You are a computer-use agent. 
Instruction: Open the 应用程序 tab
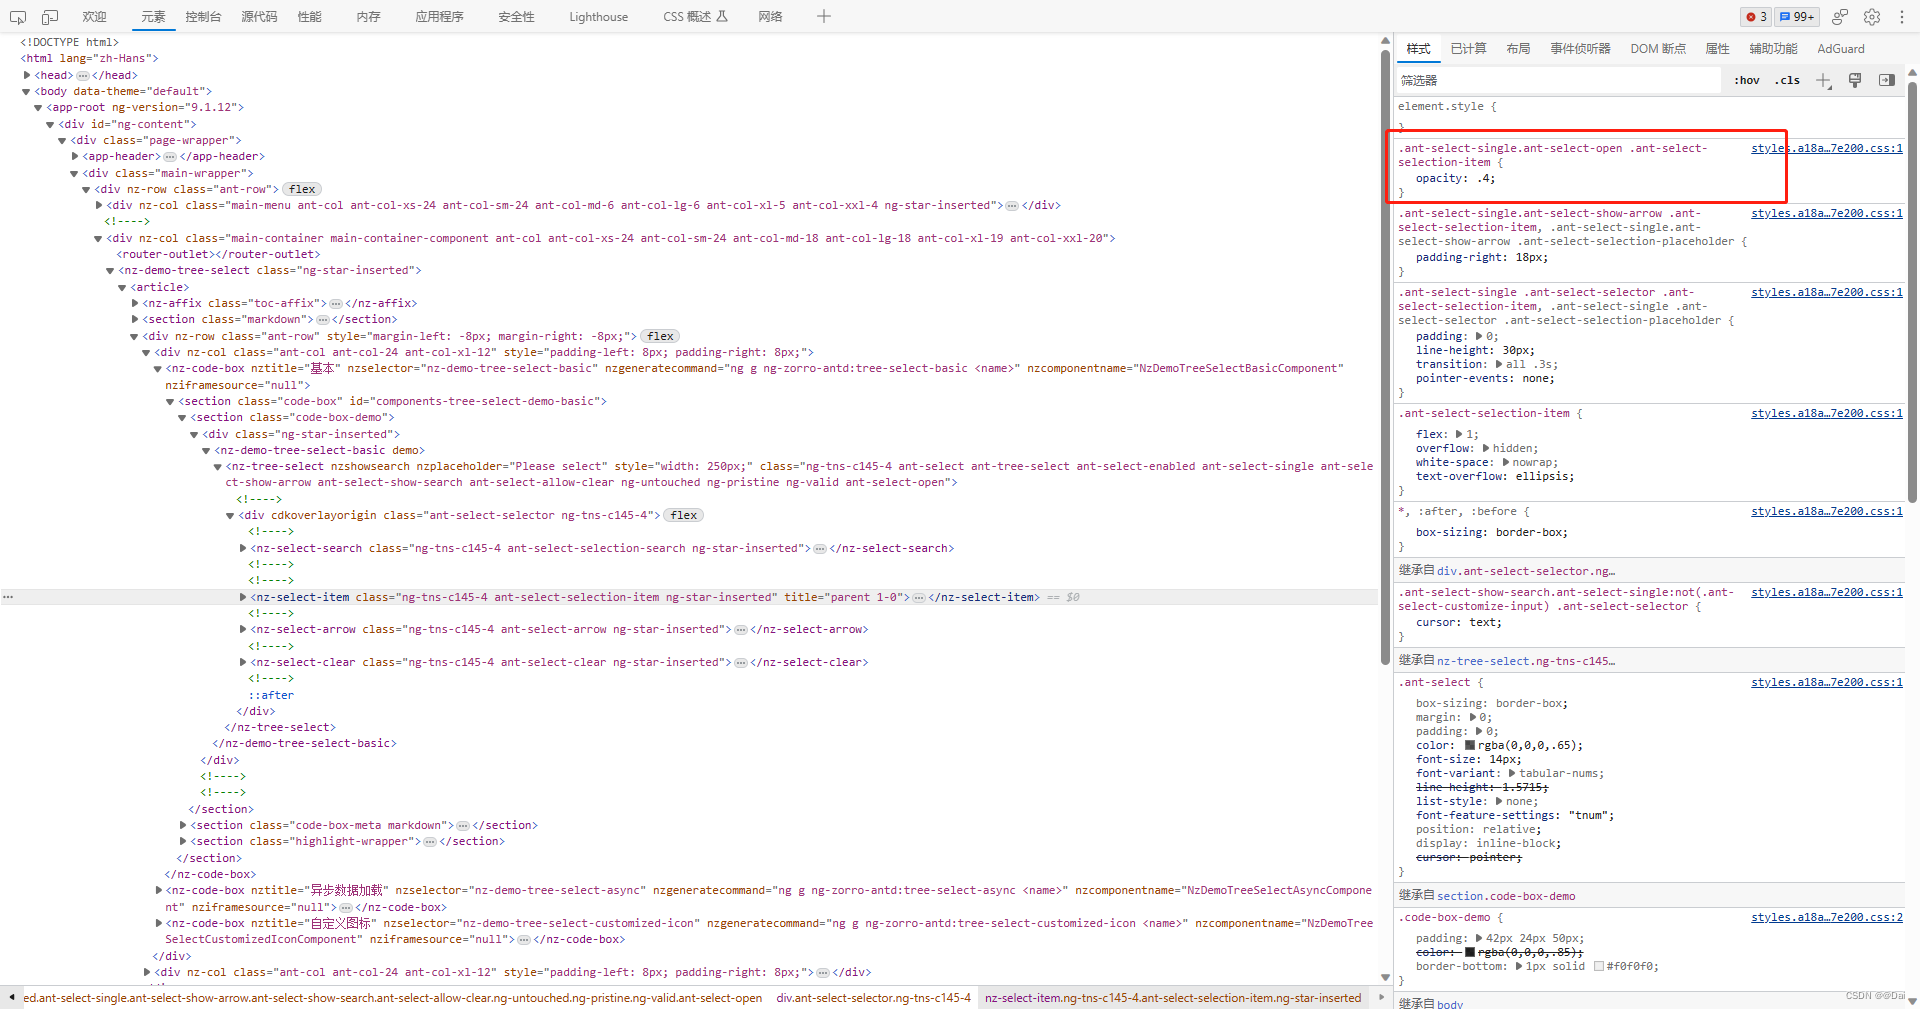[439, 17]
